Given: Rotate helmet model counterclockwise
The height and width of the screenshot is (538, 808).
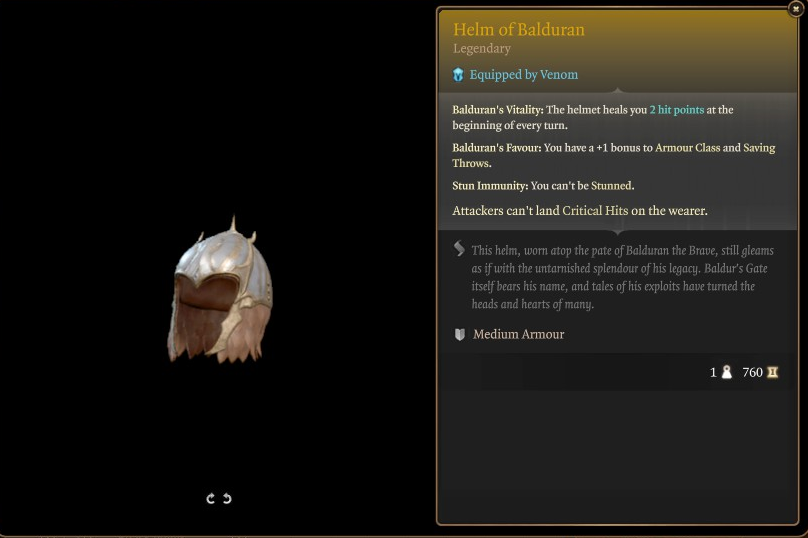Looking at the screenshot, I should 227,498.
